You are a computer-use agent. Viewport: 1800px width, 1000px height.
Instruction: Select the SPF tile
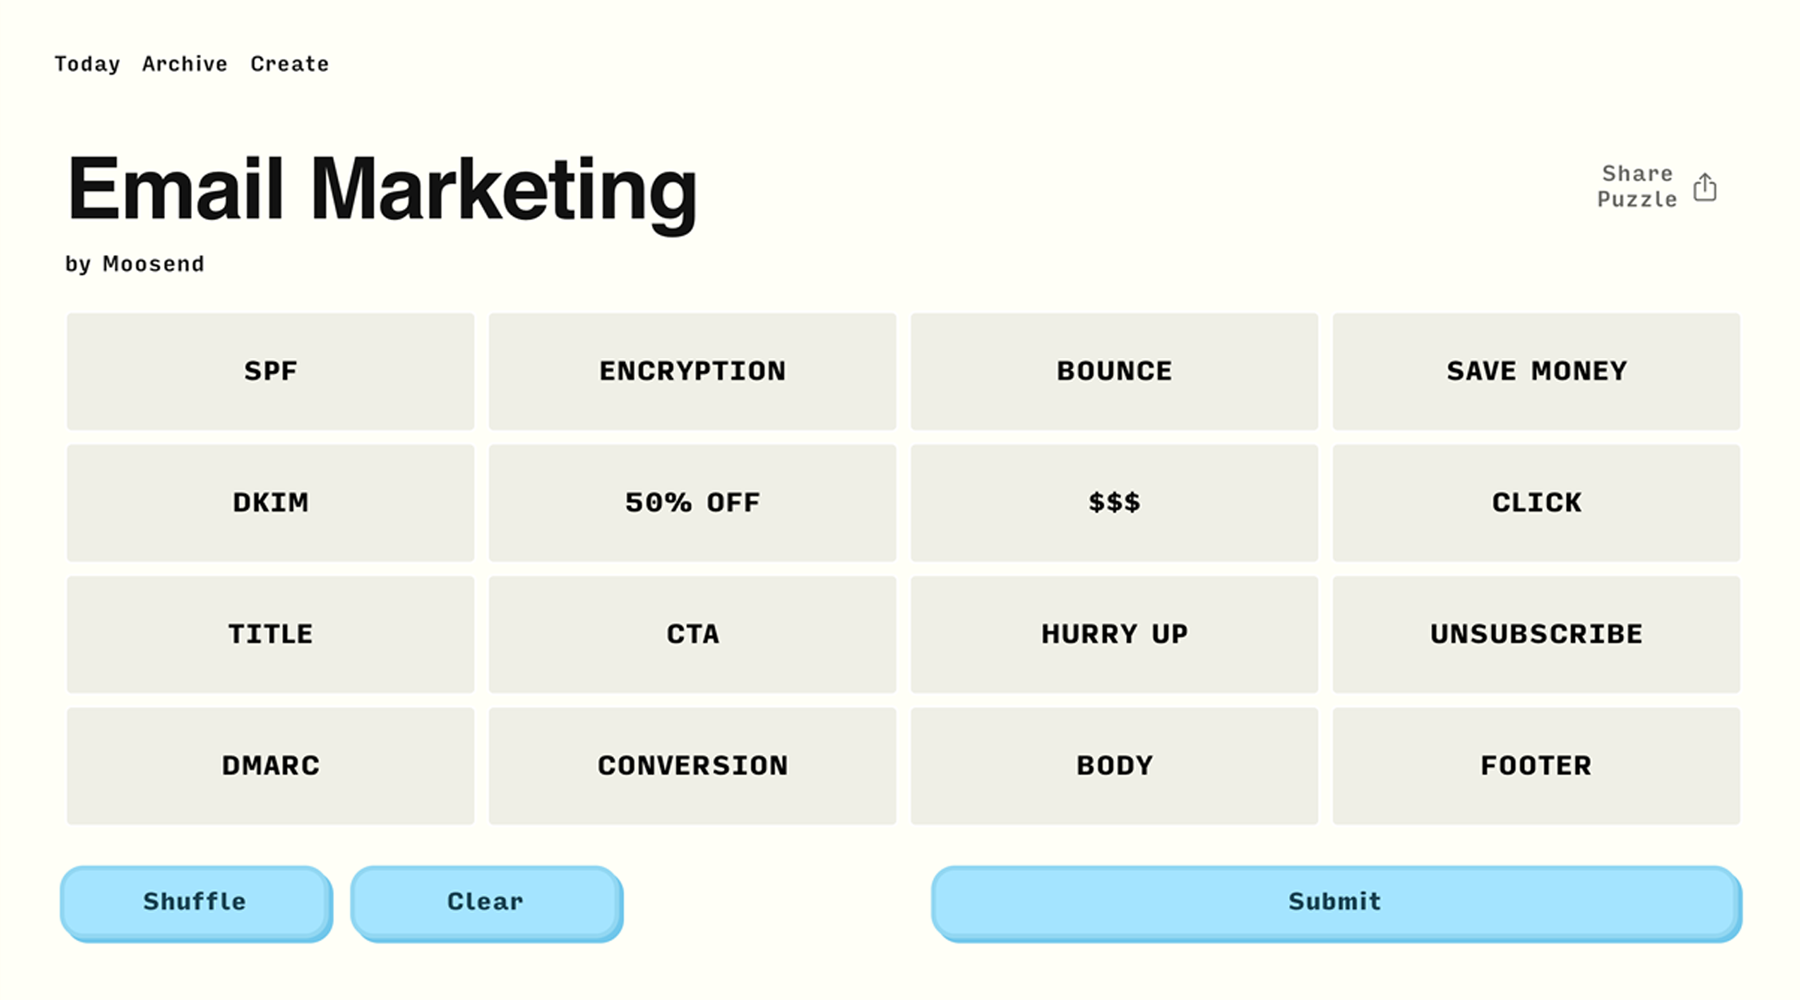(x=270, y=371)
